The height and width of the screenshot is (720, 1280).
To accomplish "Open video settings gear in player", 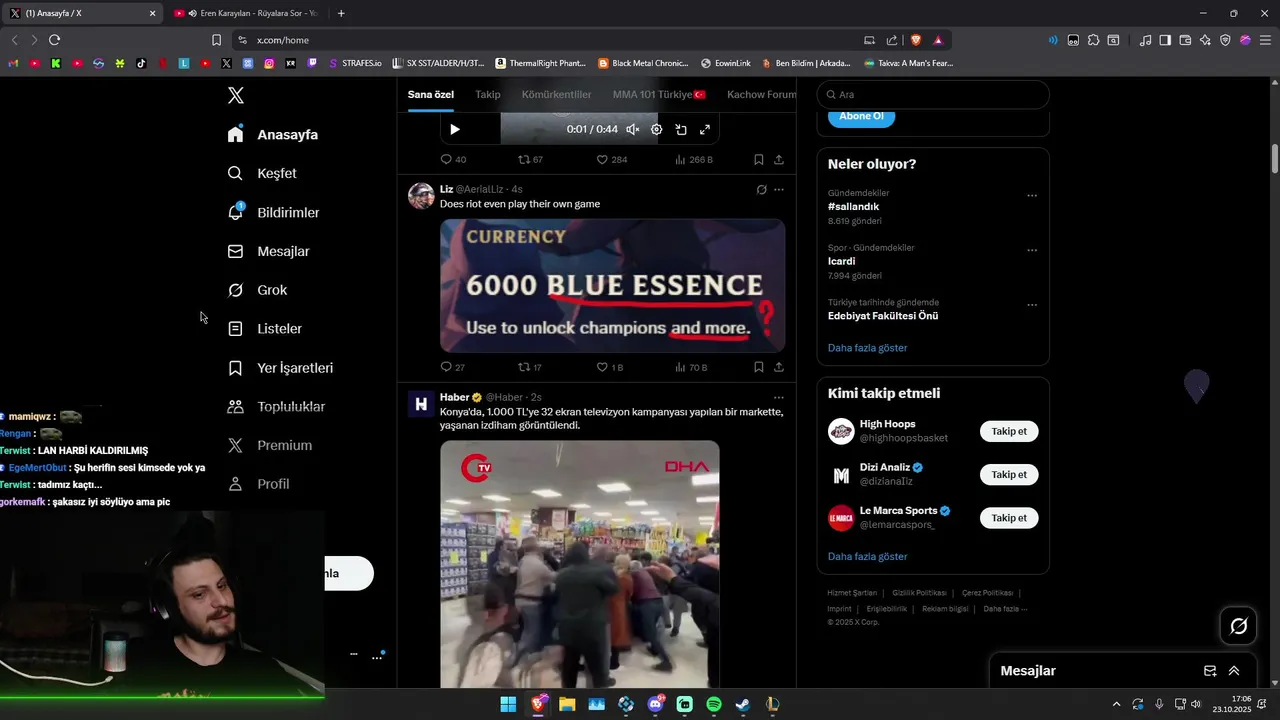I will pos(656,129).
